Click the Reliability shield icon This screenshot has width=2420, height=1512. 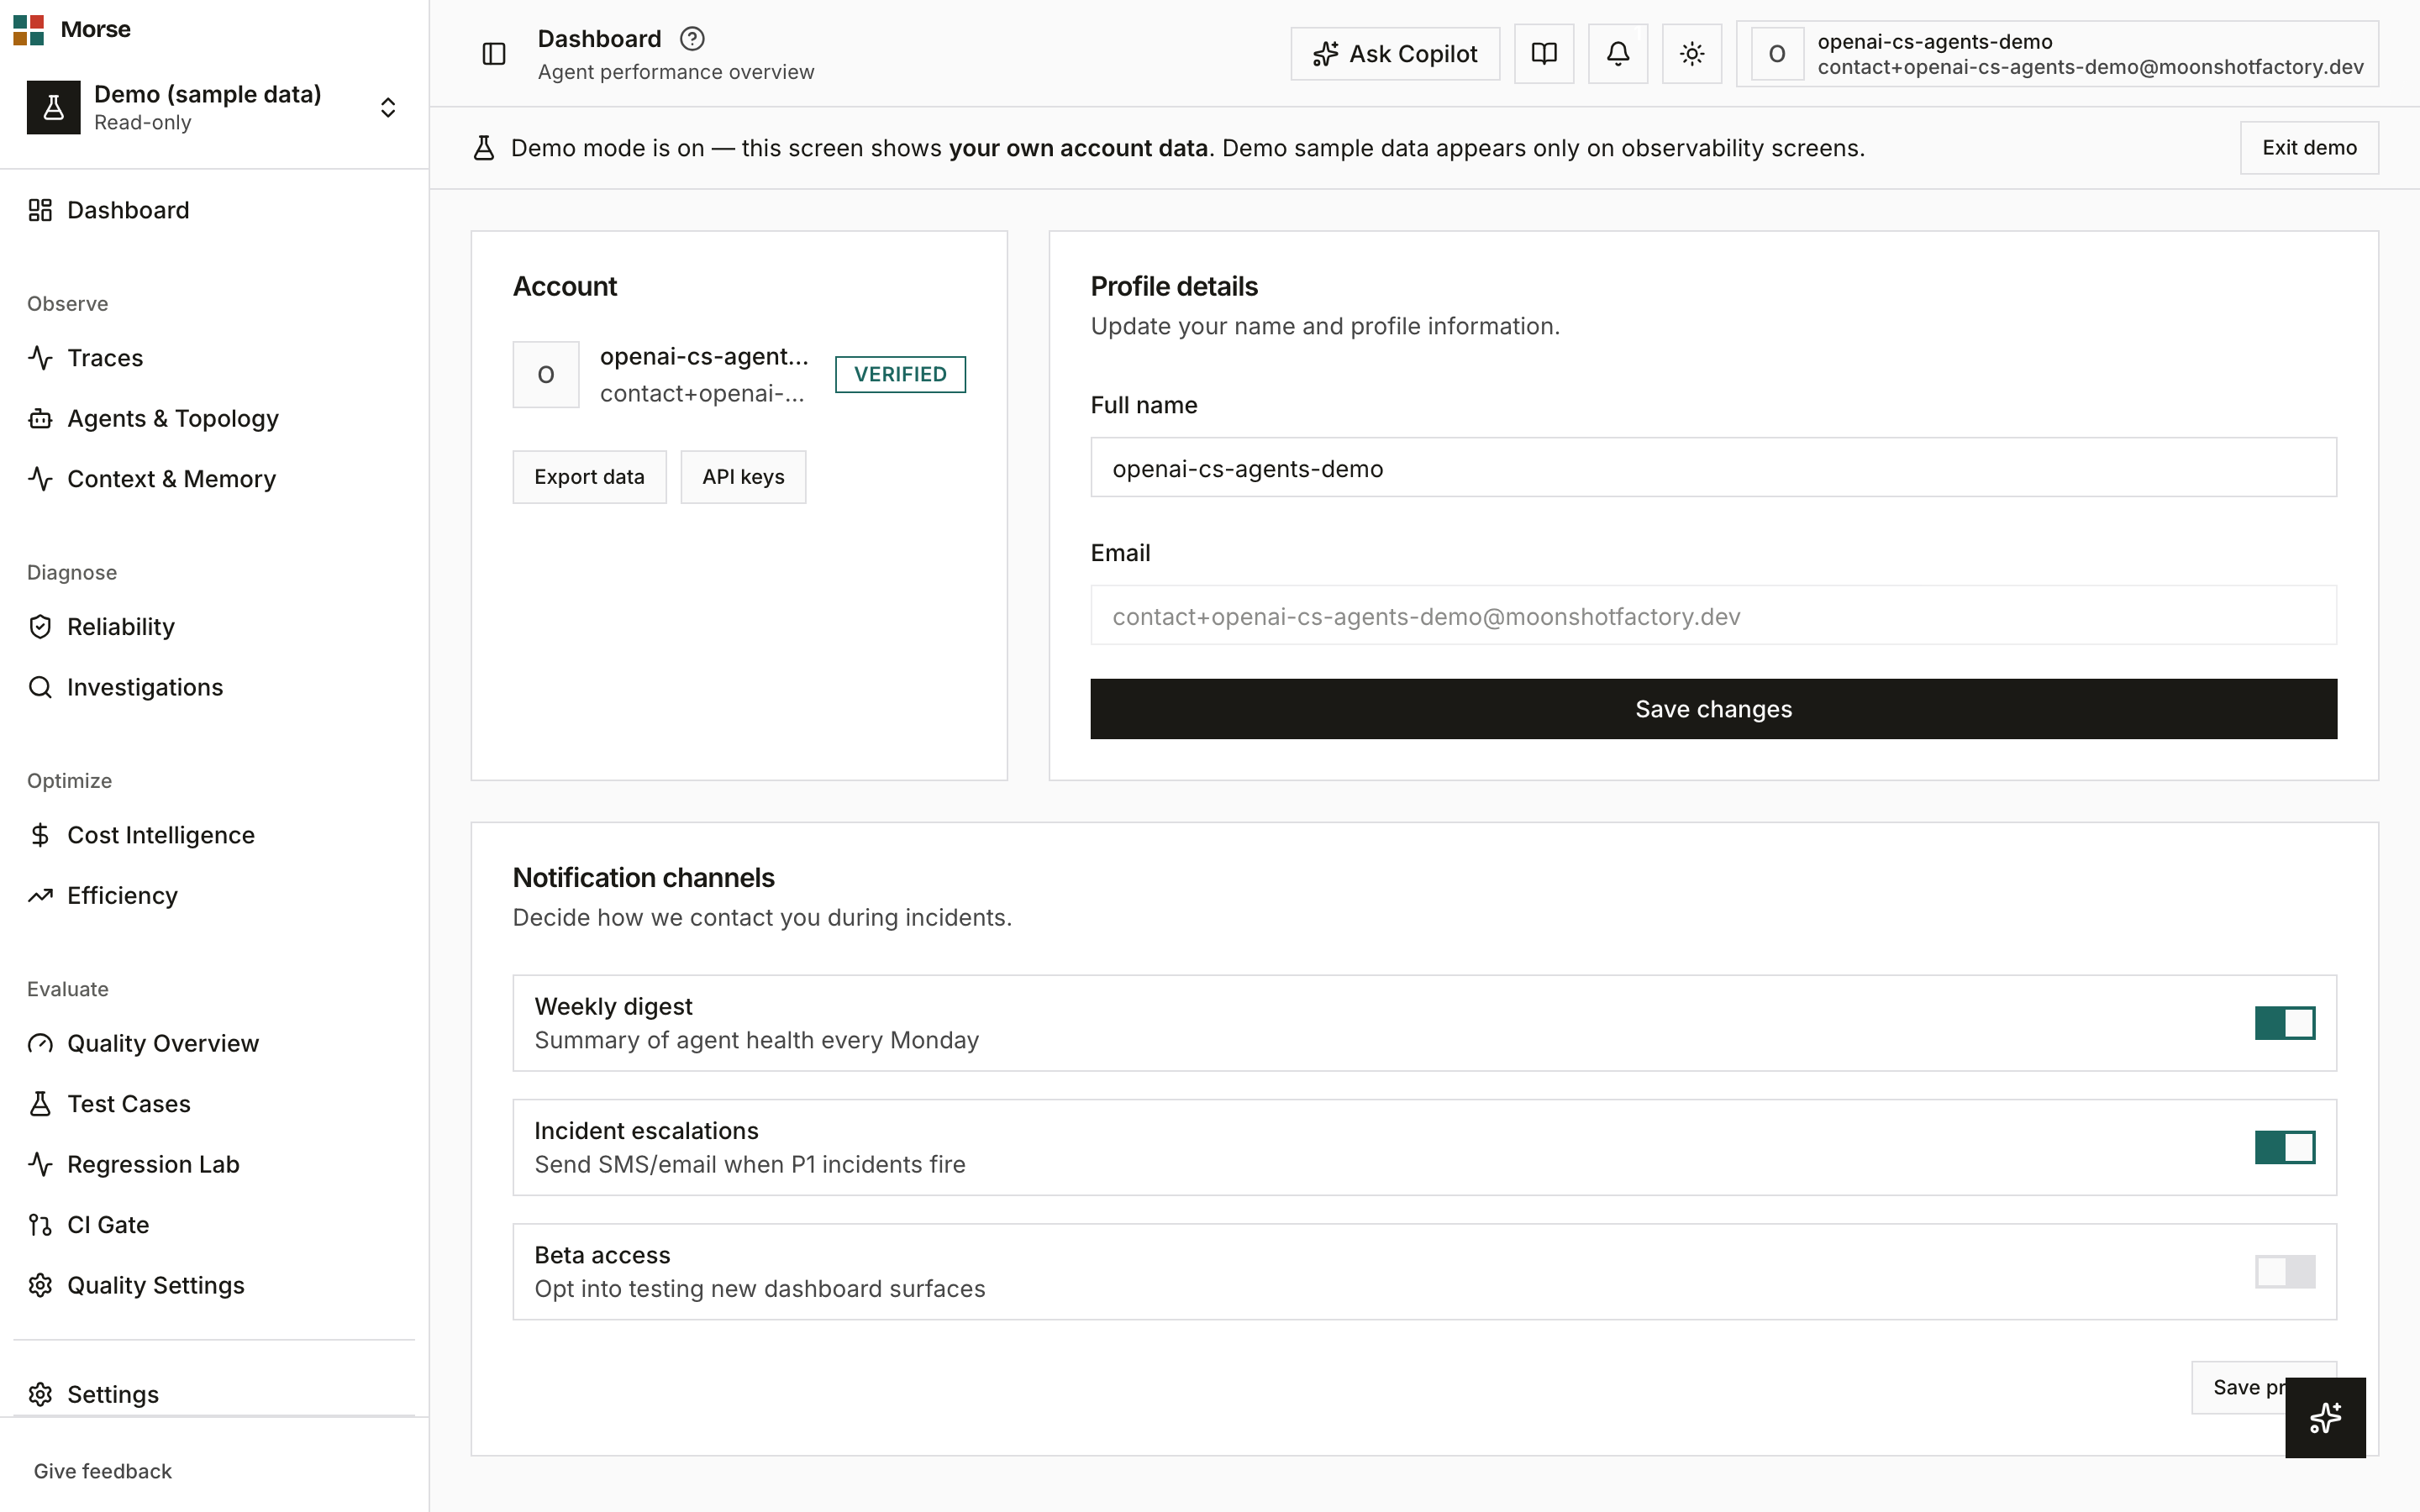tap(40, 627)
